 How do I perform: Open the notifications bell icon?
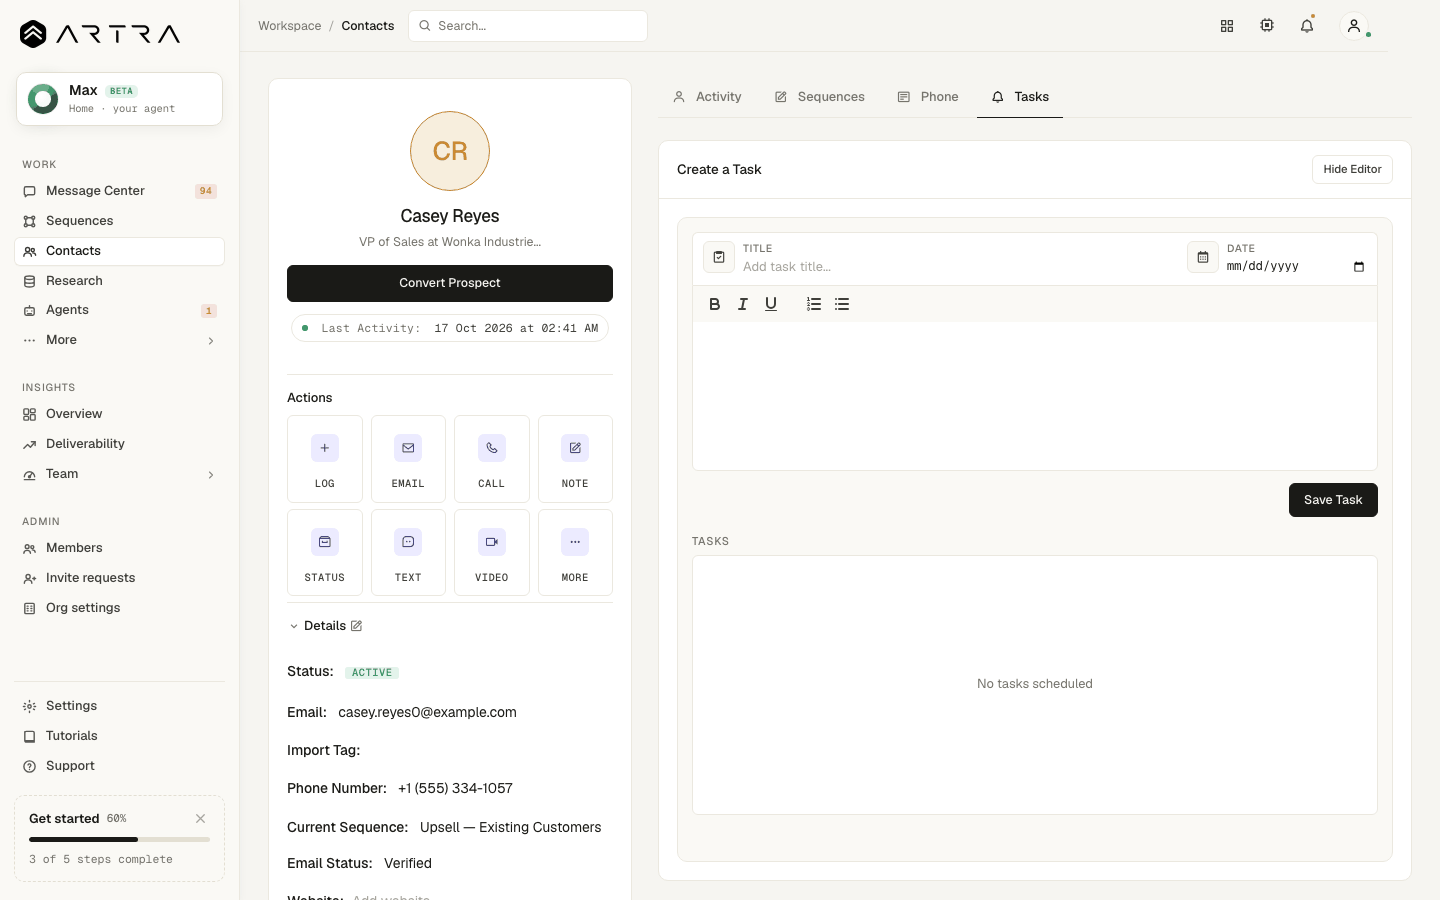1307,26
